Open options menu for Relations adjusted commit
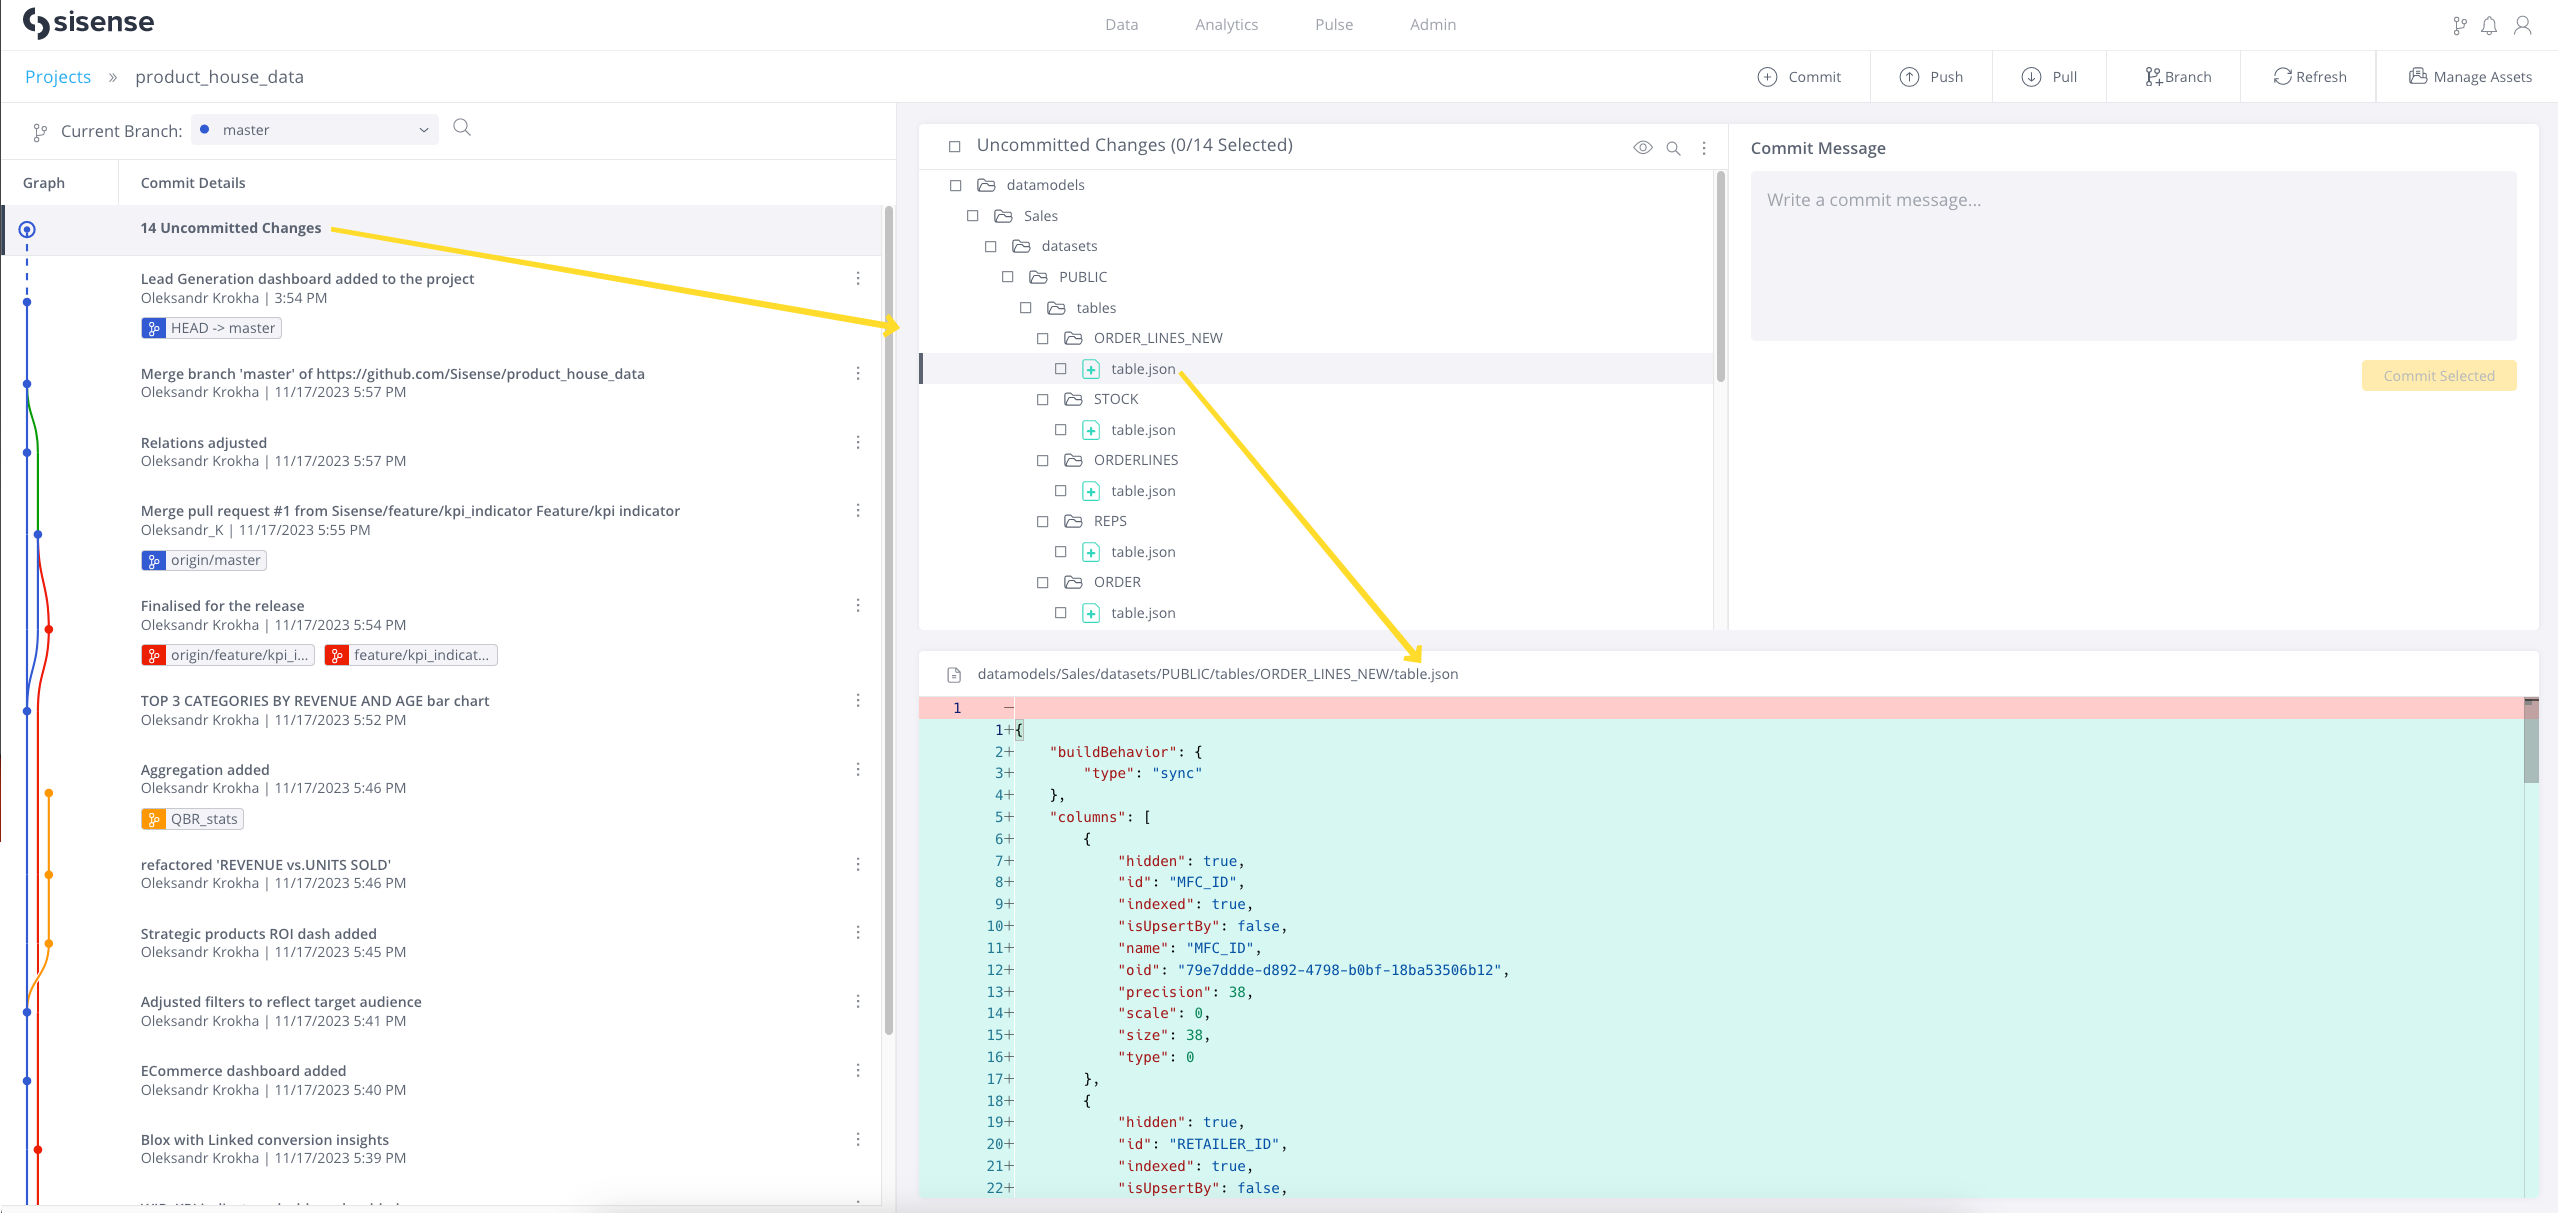2558x1213 pixels. (x=858, y=442)
